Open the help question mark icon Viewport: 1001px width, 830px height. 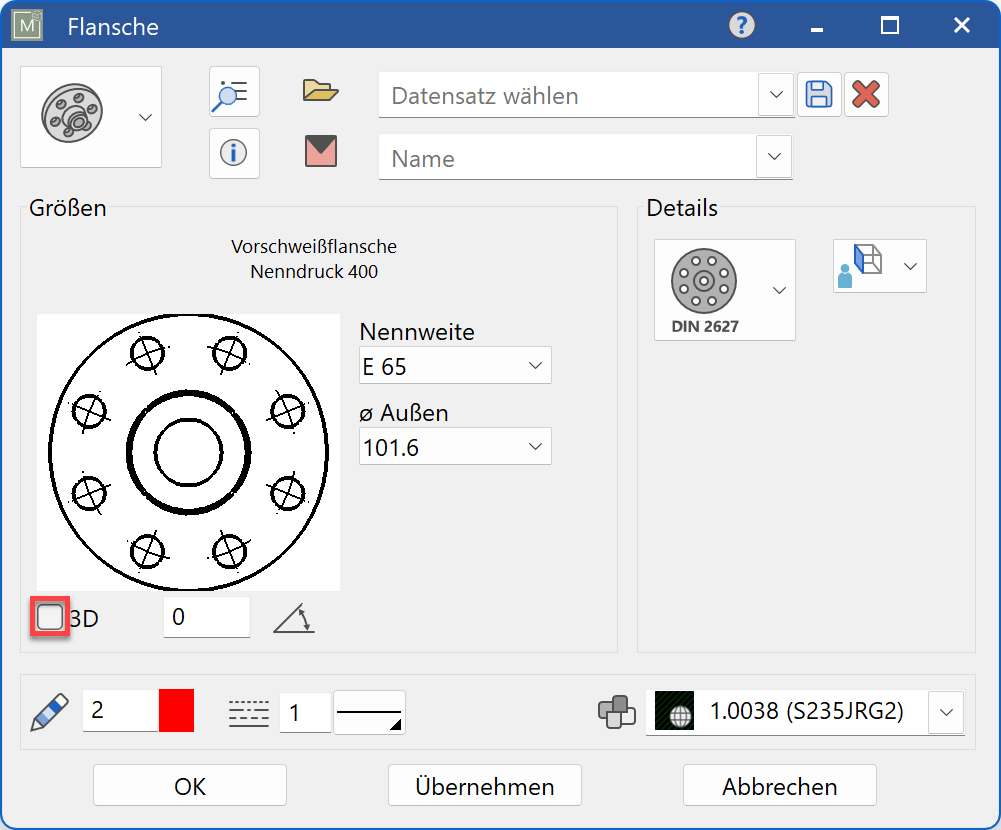tap(741, 25)
